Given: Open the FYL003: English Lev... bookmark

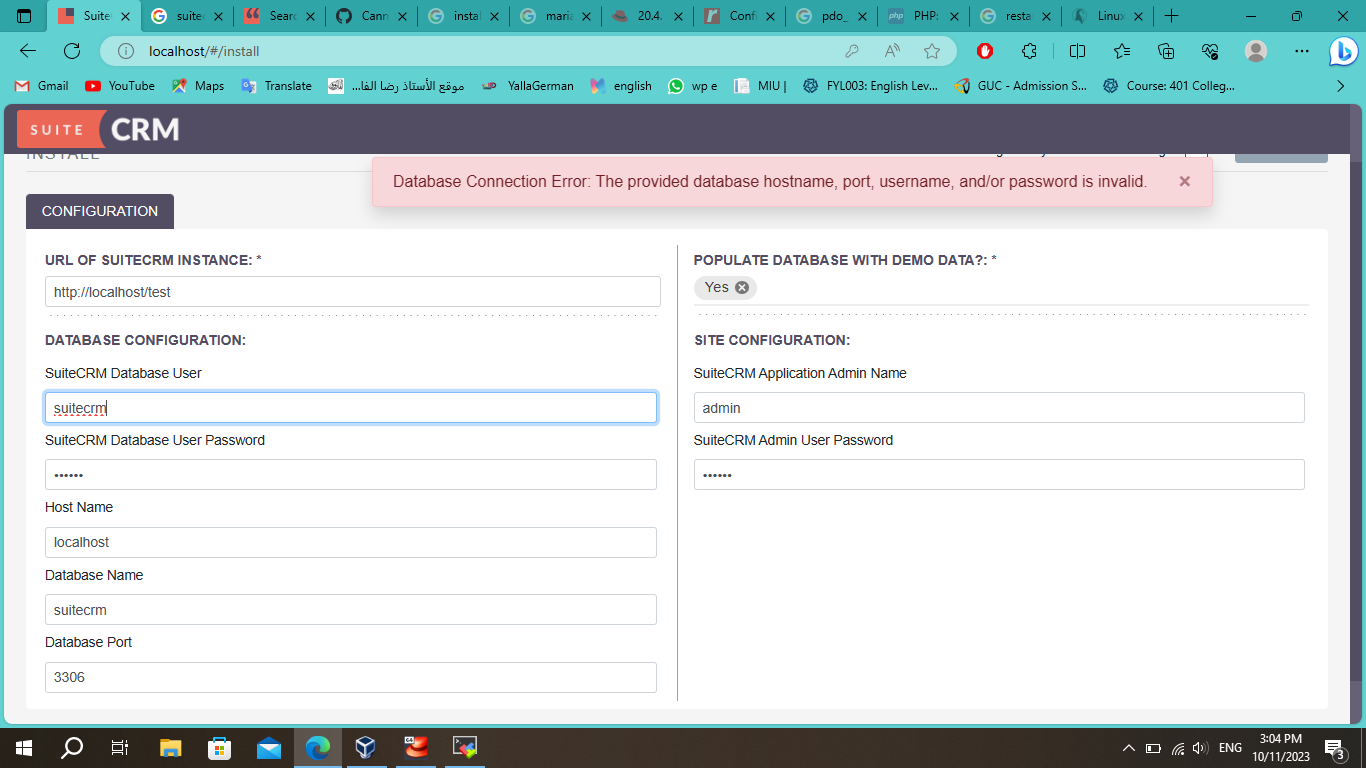Looking at the screenshot, I should pyautogui.click(x=870, y=86).
